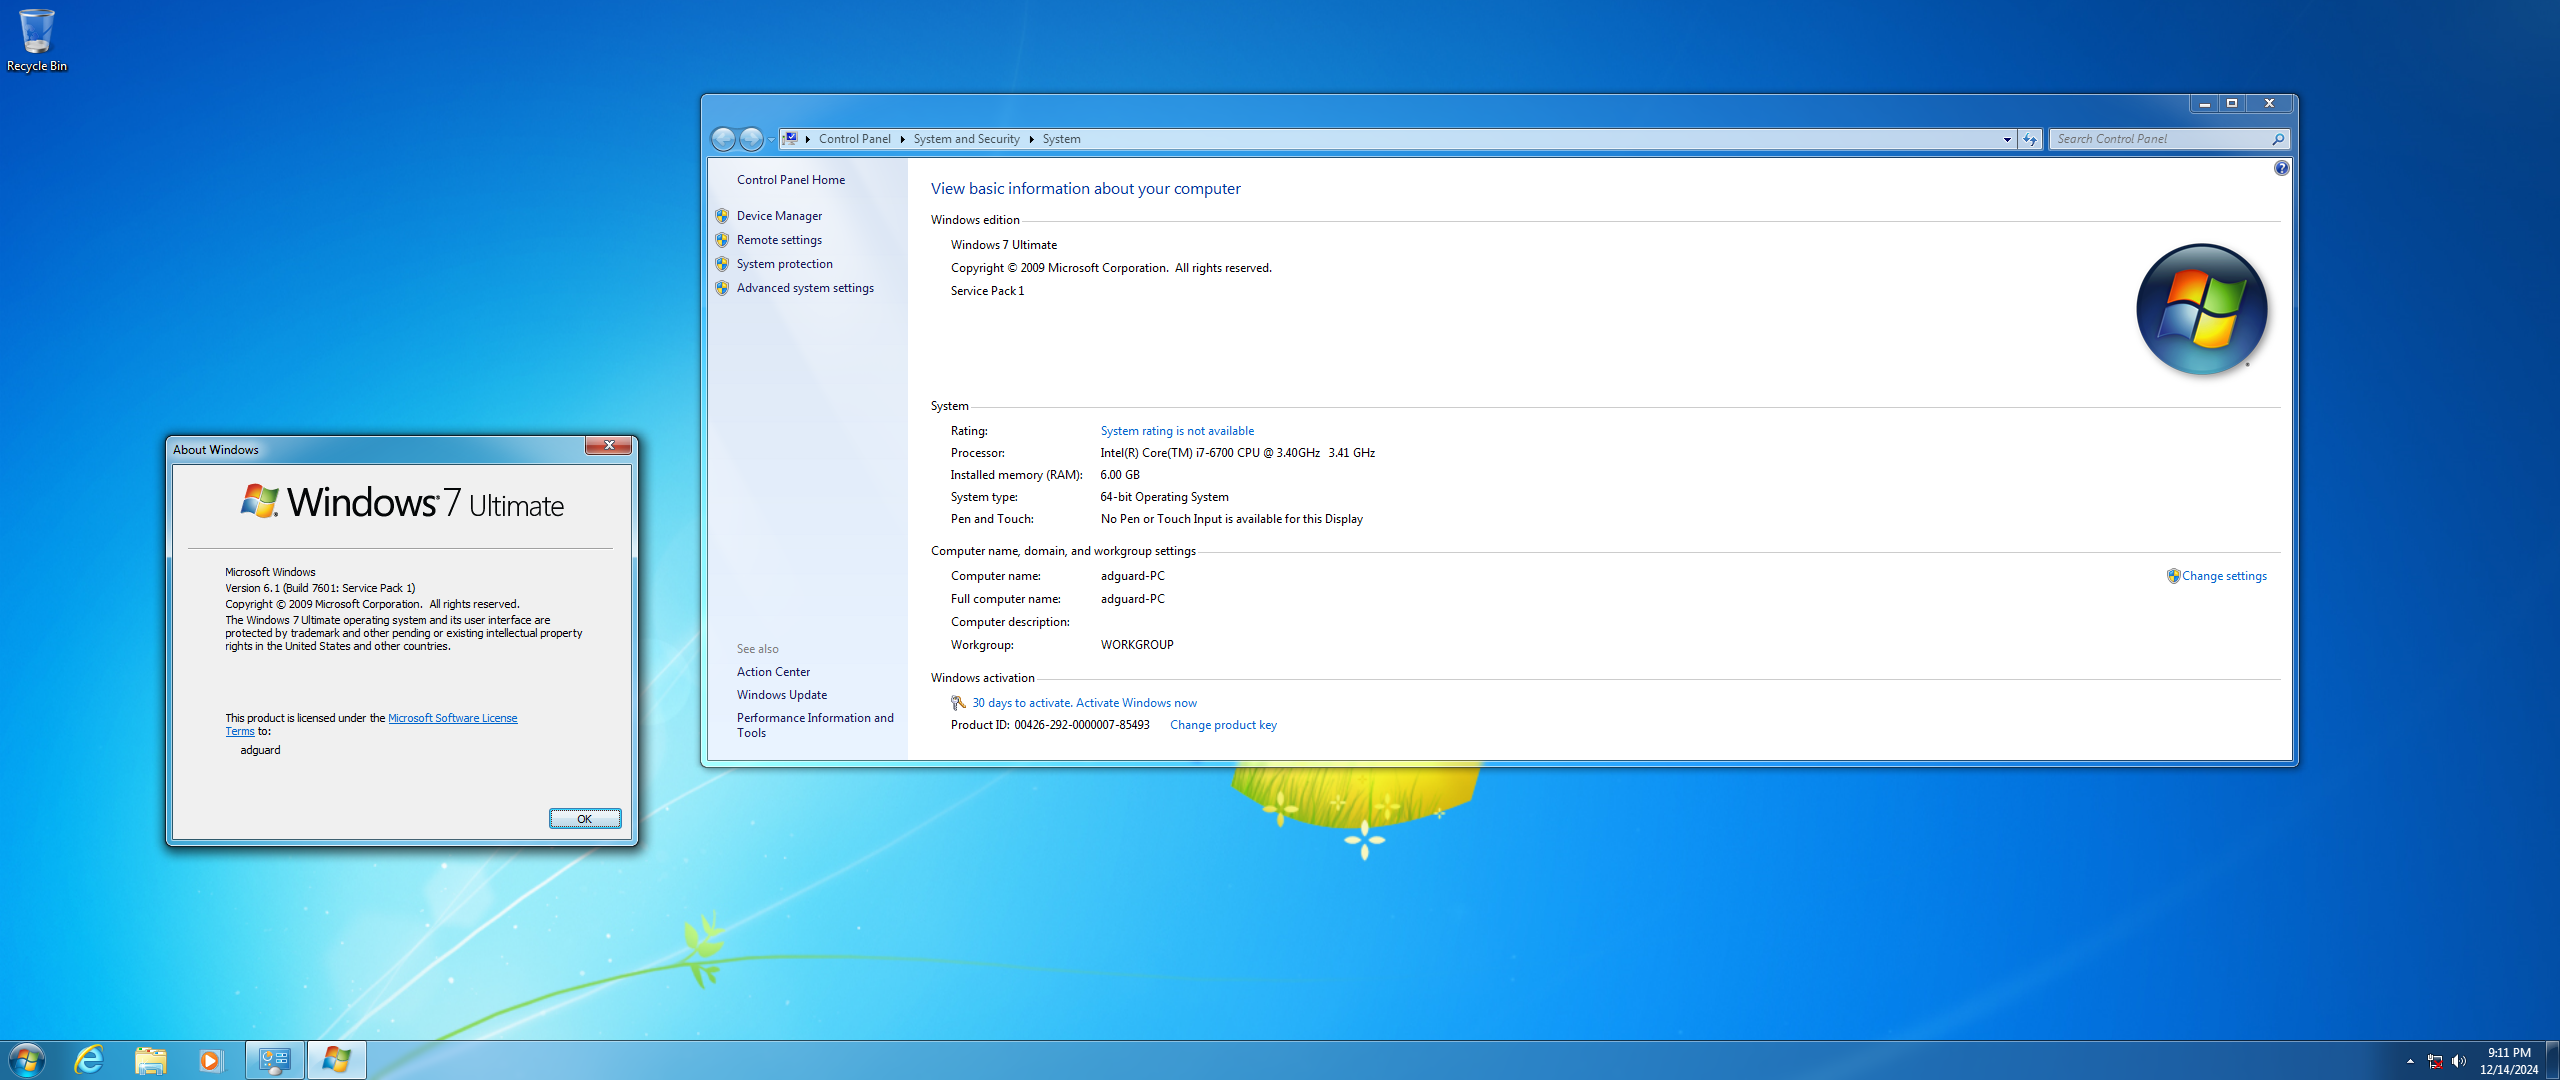Click the Refresh button in address bar
The width and height of the screenshot is (2560, 1080).
(x=2029, y=139)
